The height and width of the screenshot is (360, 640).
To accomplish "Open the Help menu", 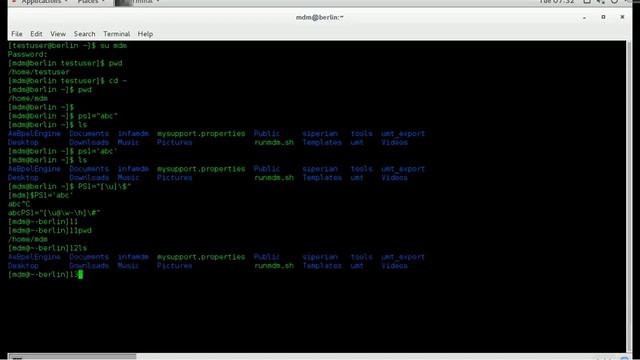I will pyautogui.click(x=145, y=34).
